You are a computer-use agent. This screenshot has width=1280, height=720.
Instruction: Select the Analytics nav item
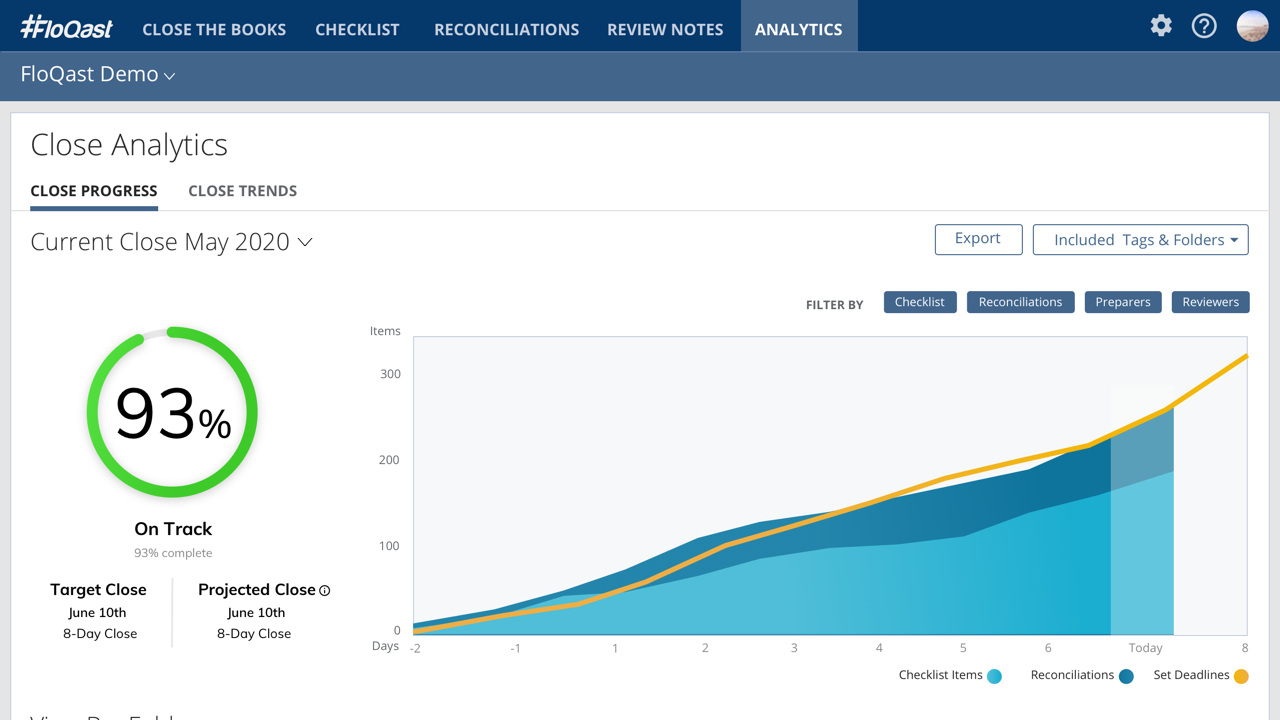(798, 26)
